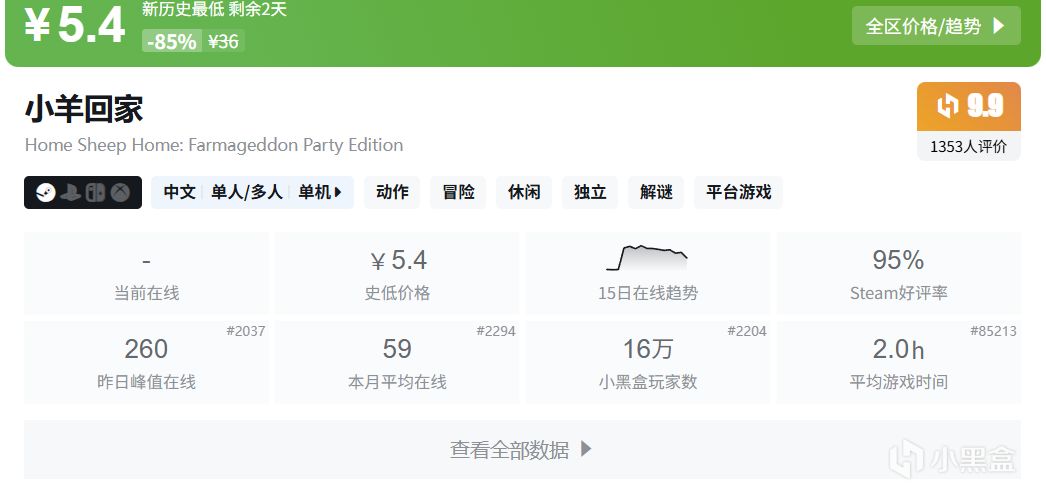Click the 查看全部数据 view all data bar
The image size is (1046, 492).
click(522, 449)
